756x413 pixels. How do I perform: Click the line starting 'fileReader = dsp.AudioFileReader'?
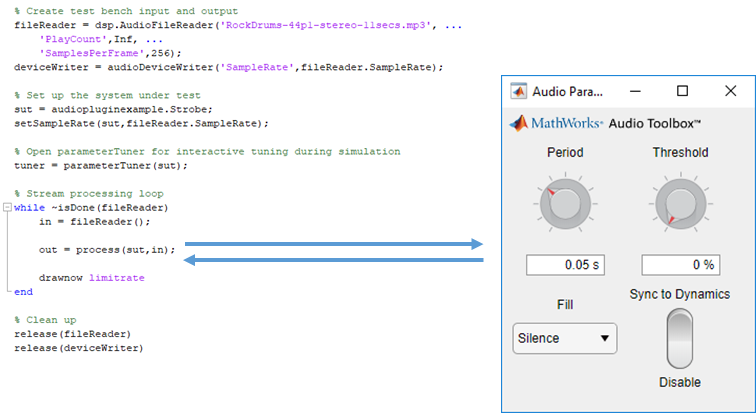point(238,25)
